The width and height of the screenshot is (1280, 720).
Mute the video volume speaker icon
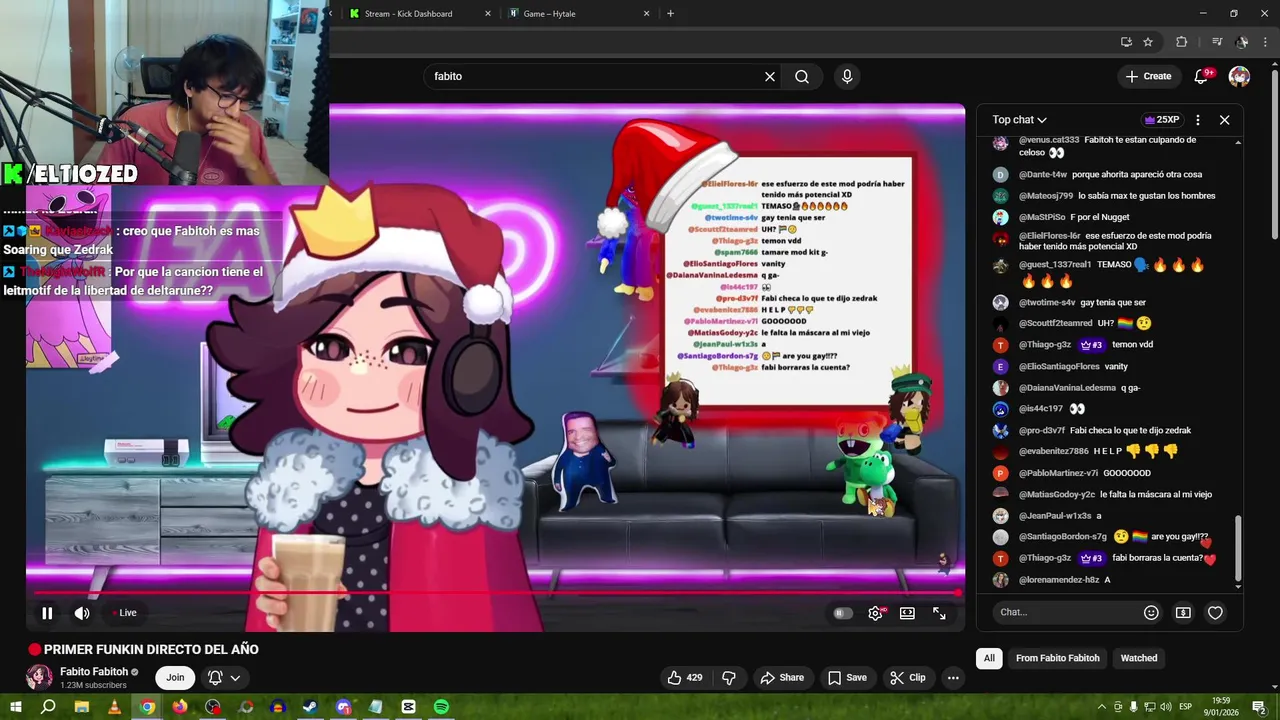click(82, 613)
